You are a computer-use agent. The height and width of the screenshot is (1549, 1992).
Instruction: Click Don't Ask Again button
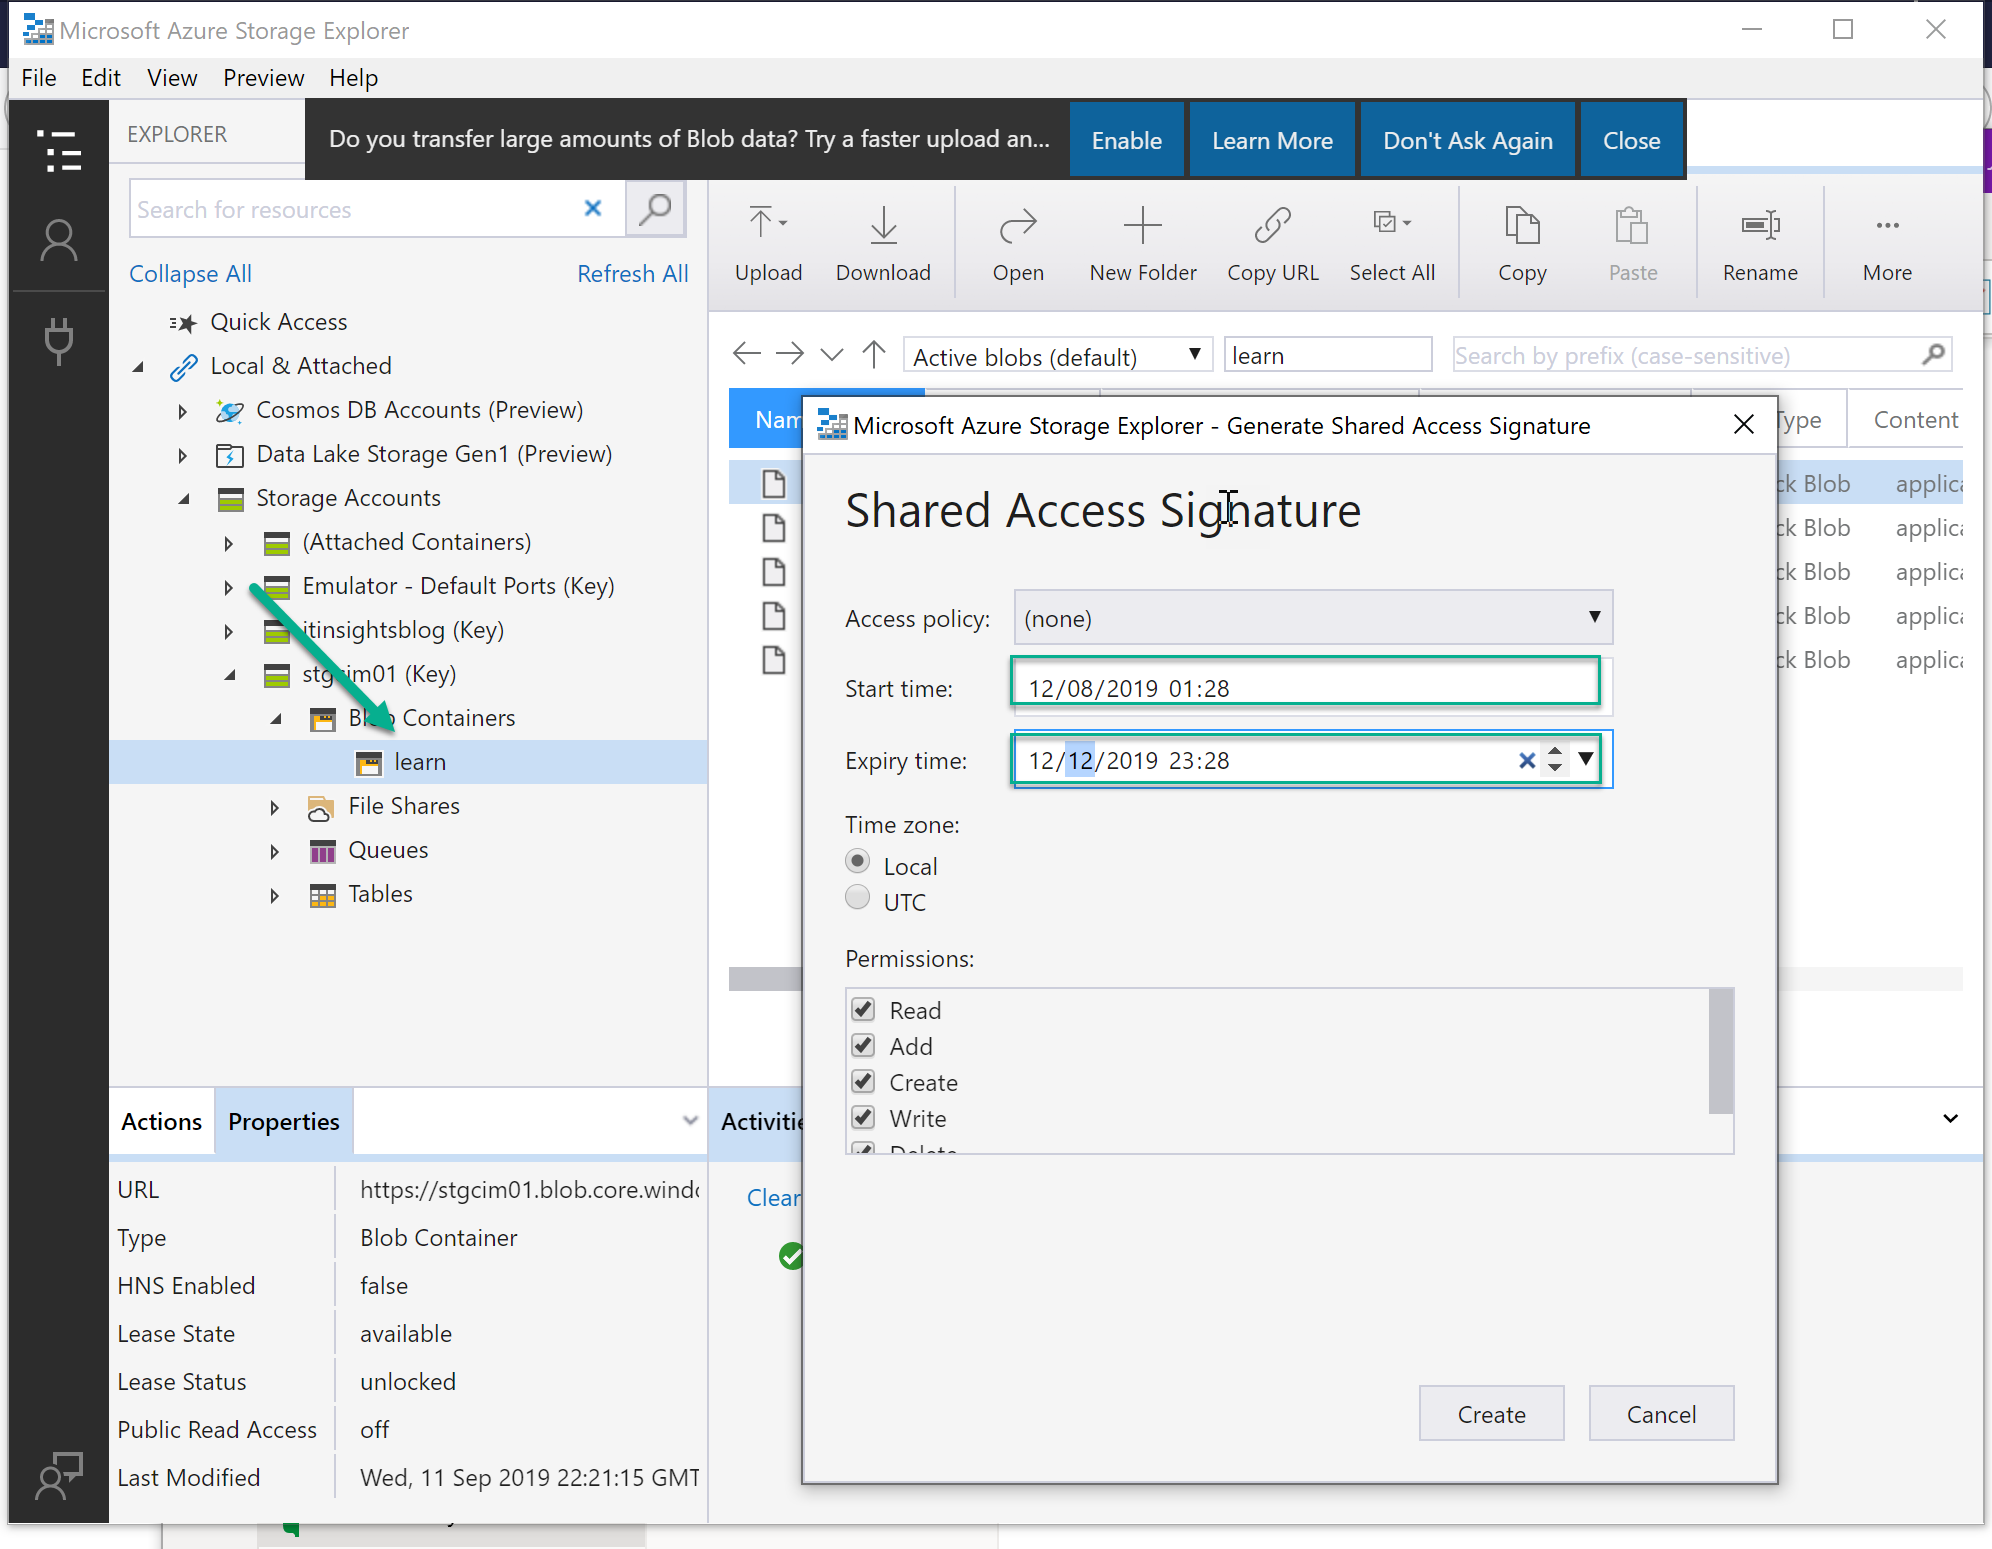[x=1467, y=140]
